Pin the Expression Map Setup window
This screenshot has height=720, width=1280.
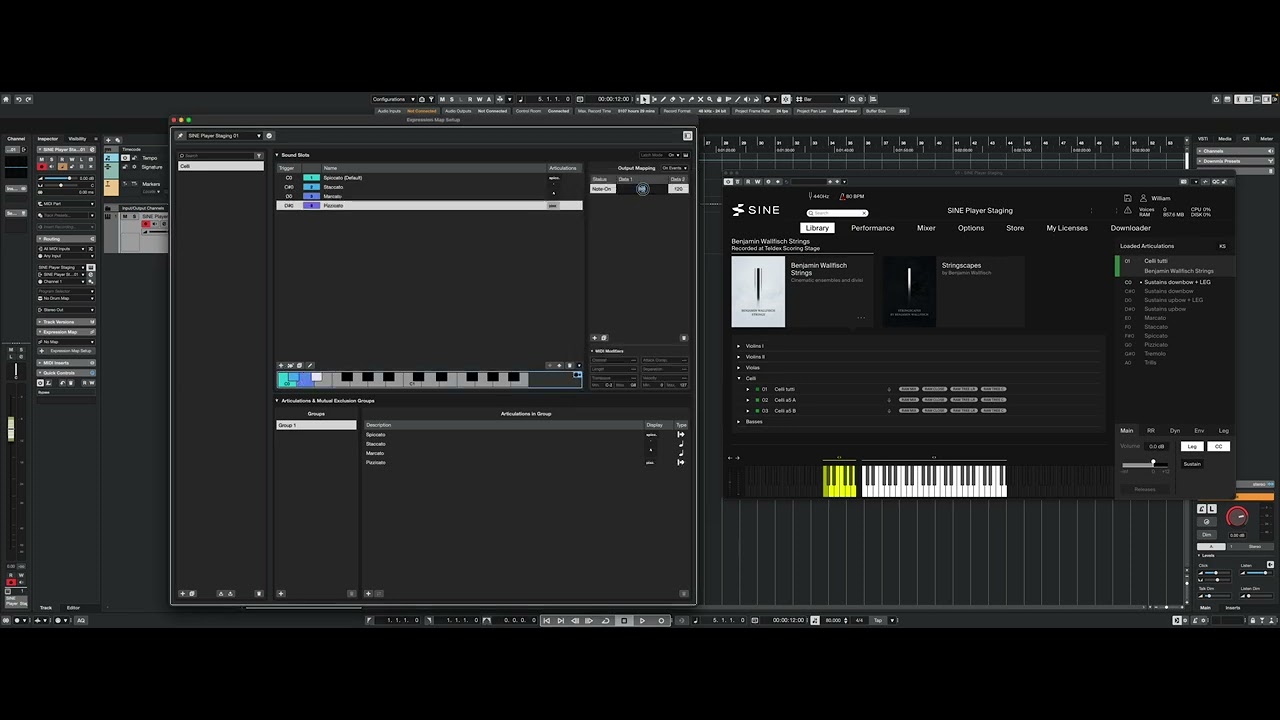click(x=180, y=136)
